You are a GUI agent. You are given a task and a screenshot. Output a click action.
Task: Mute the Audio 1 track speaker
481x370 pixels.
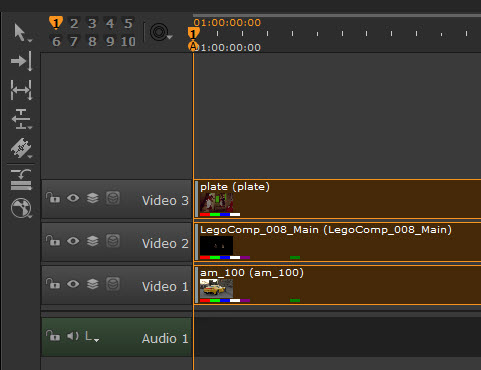pos(73,336)
